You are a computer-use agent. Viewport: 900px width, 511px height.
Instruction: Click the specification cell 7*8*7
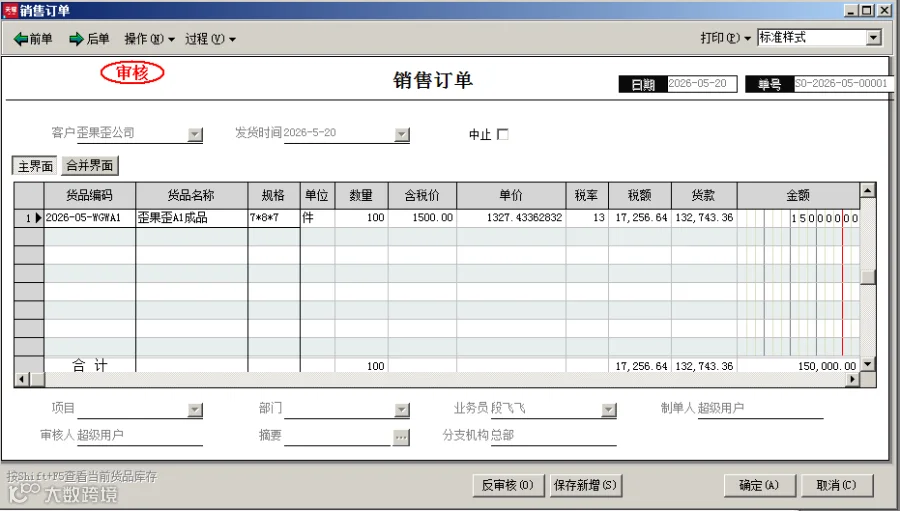click(274, 218)
